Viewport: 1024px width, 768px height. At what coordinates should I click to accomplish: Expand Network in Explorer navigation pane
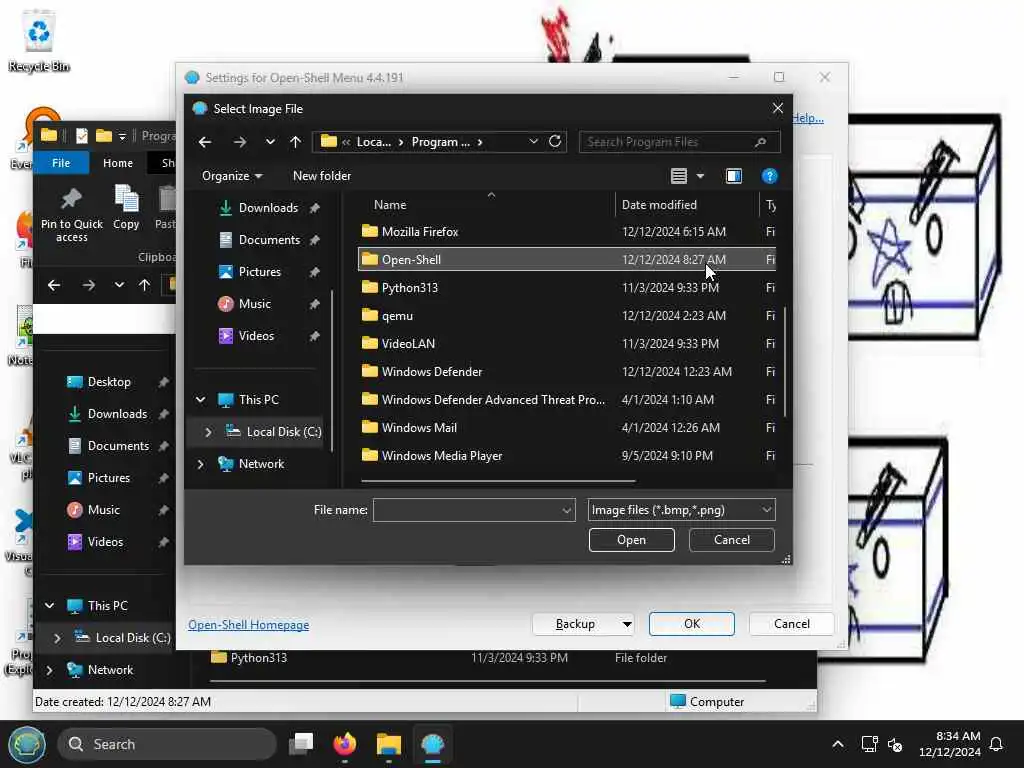[x=50, y=670]
